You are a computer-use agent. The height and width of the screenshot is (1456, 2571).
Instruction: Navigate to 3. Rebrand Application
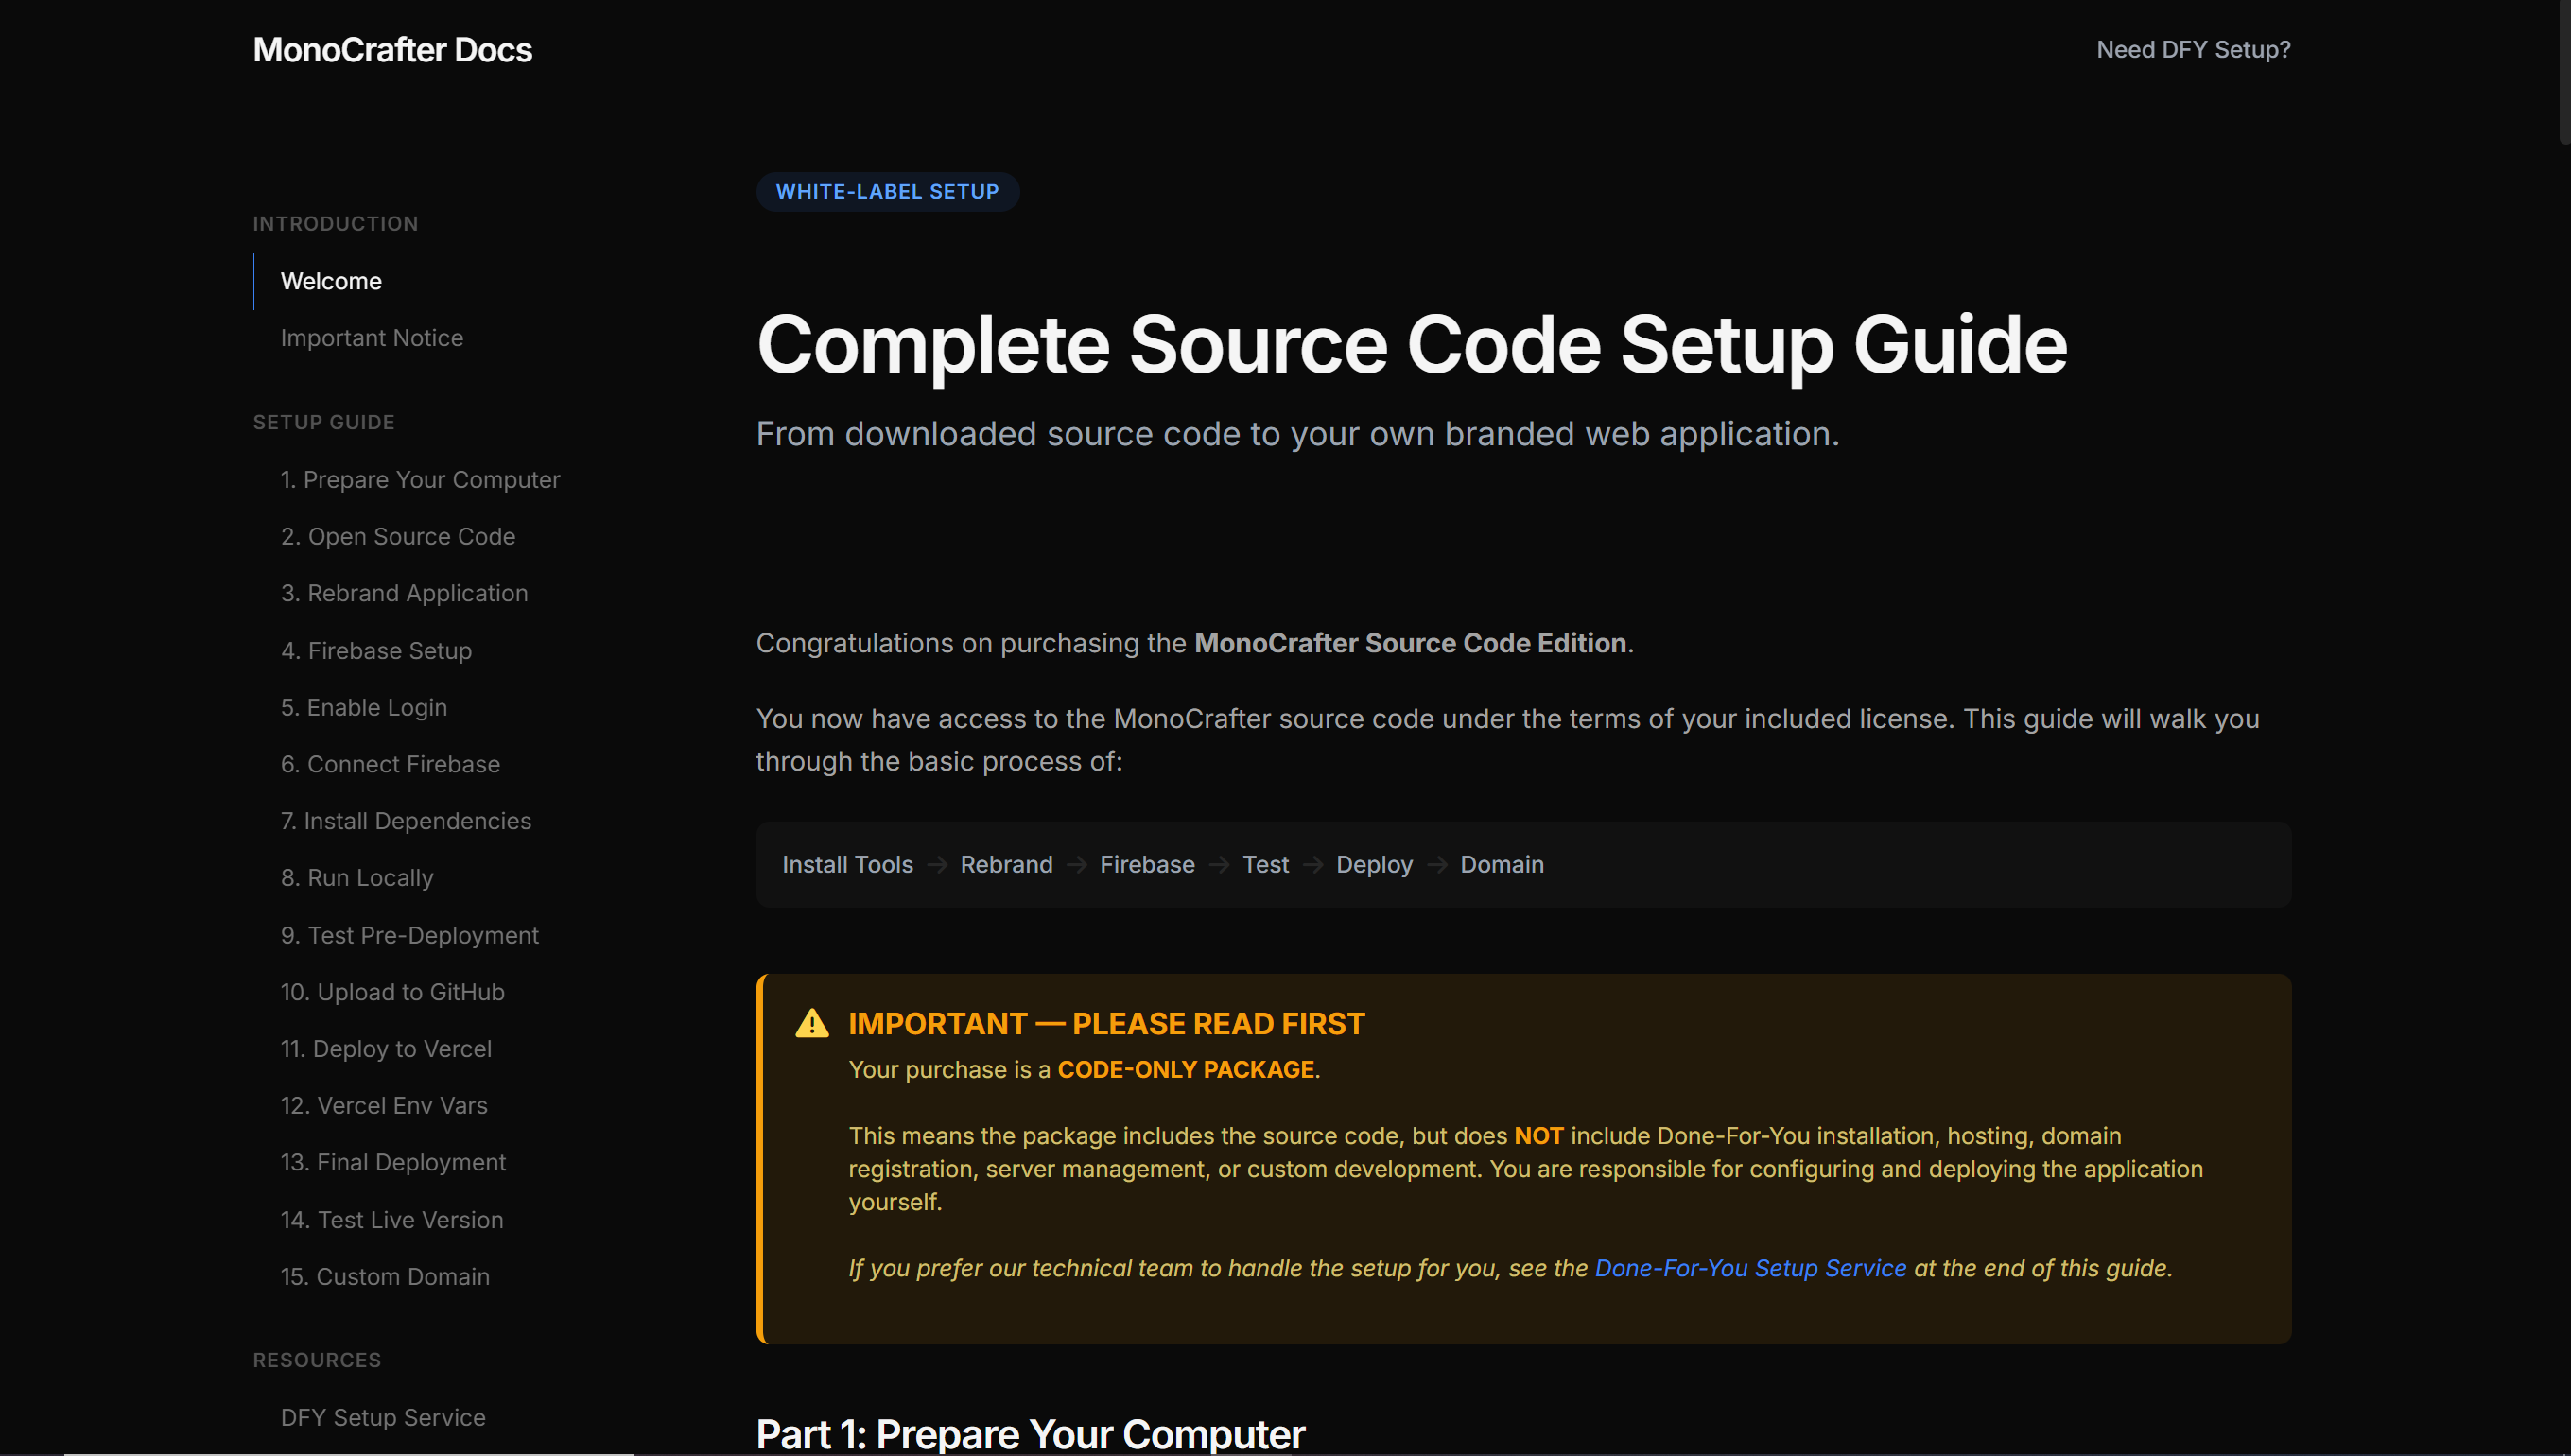click(404, 593)
